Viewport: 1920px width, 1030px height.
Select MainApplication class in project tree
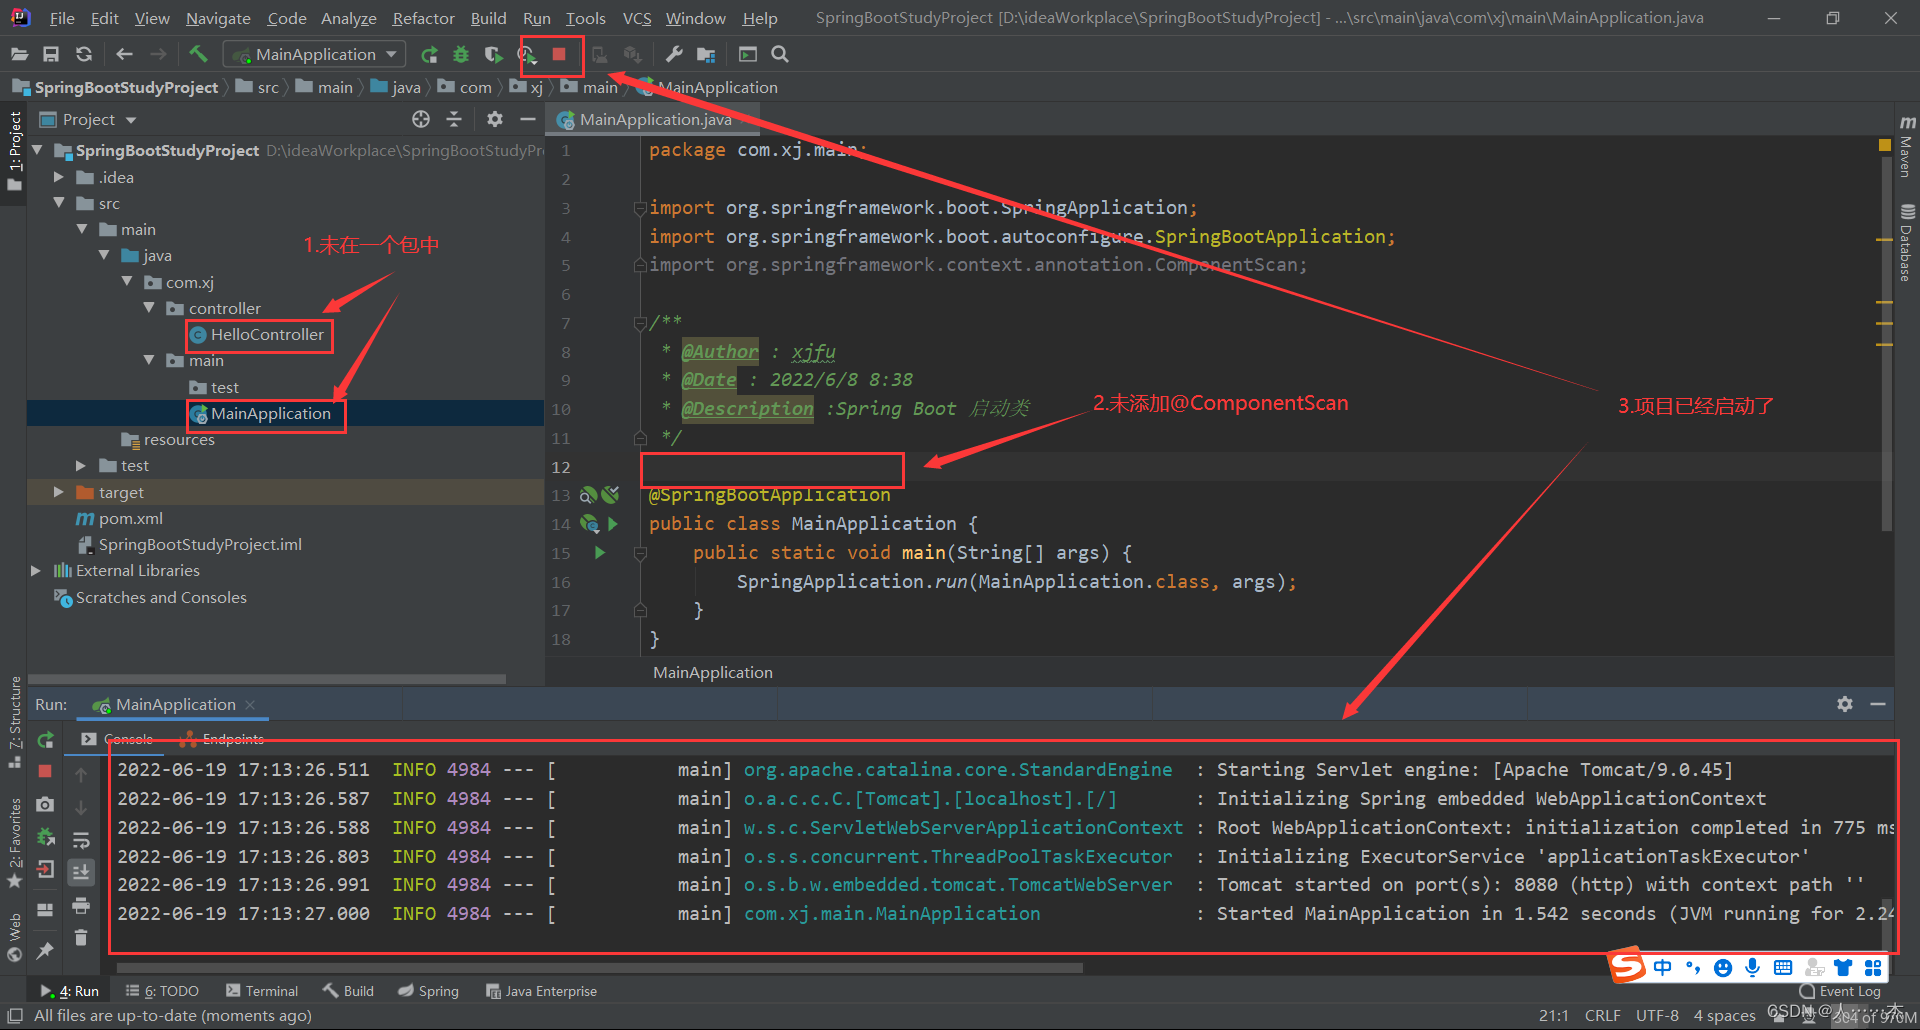[x=270, y=414]
